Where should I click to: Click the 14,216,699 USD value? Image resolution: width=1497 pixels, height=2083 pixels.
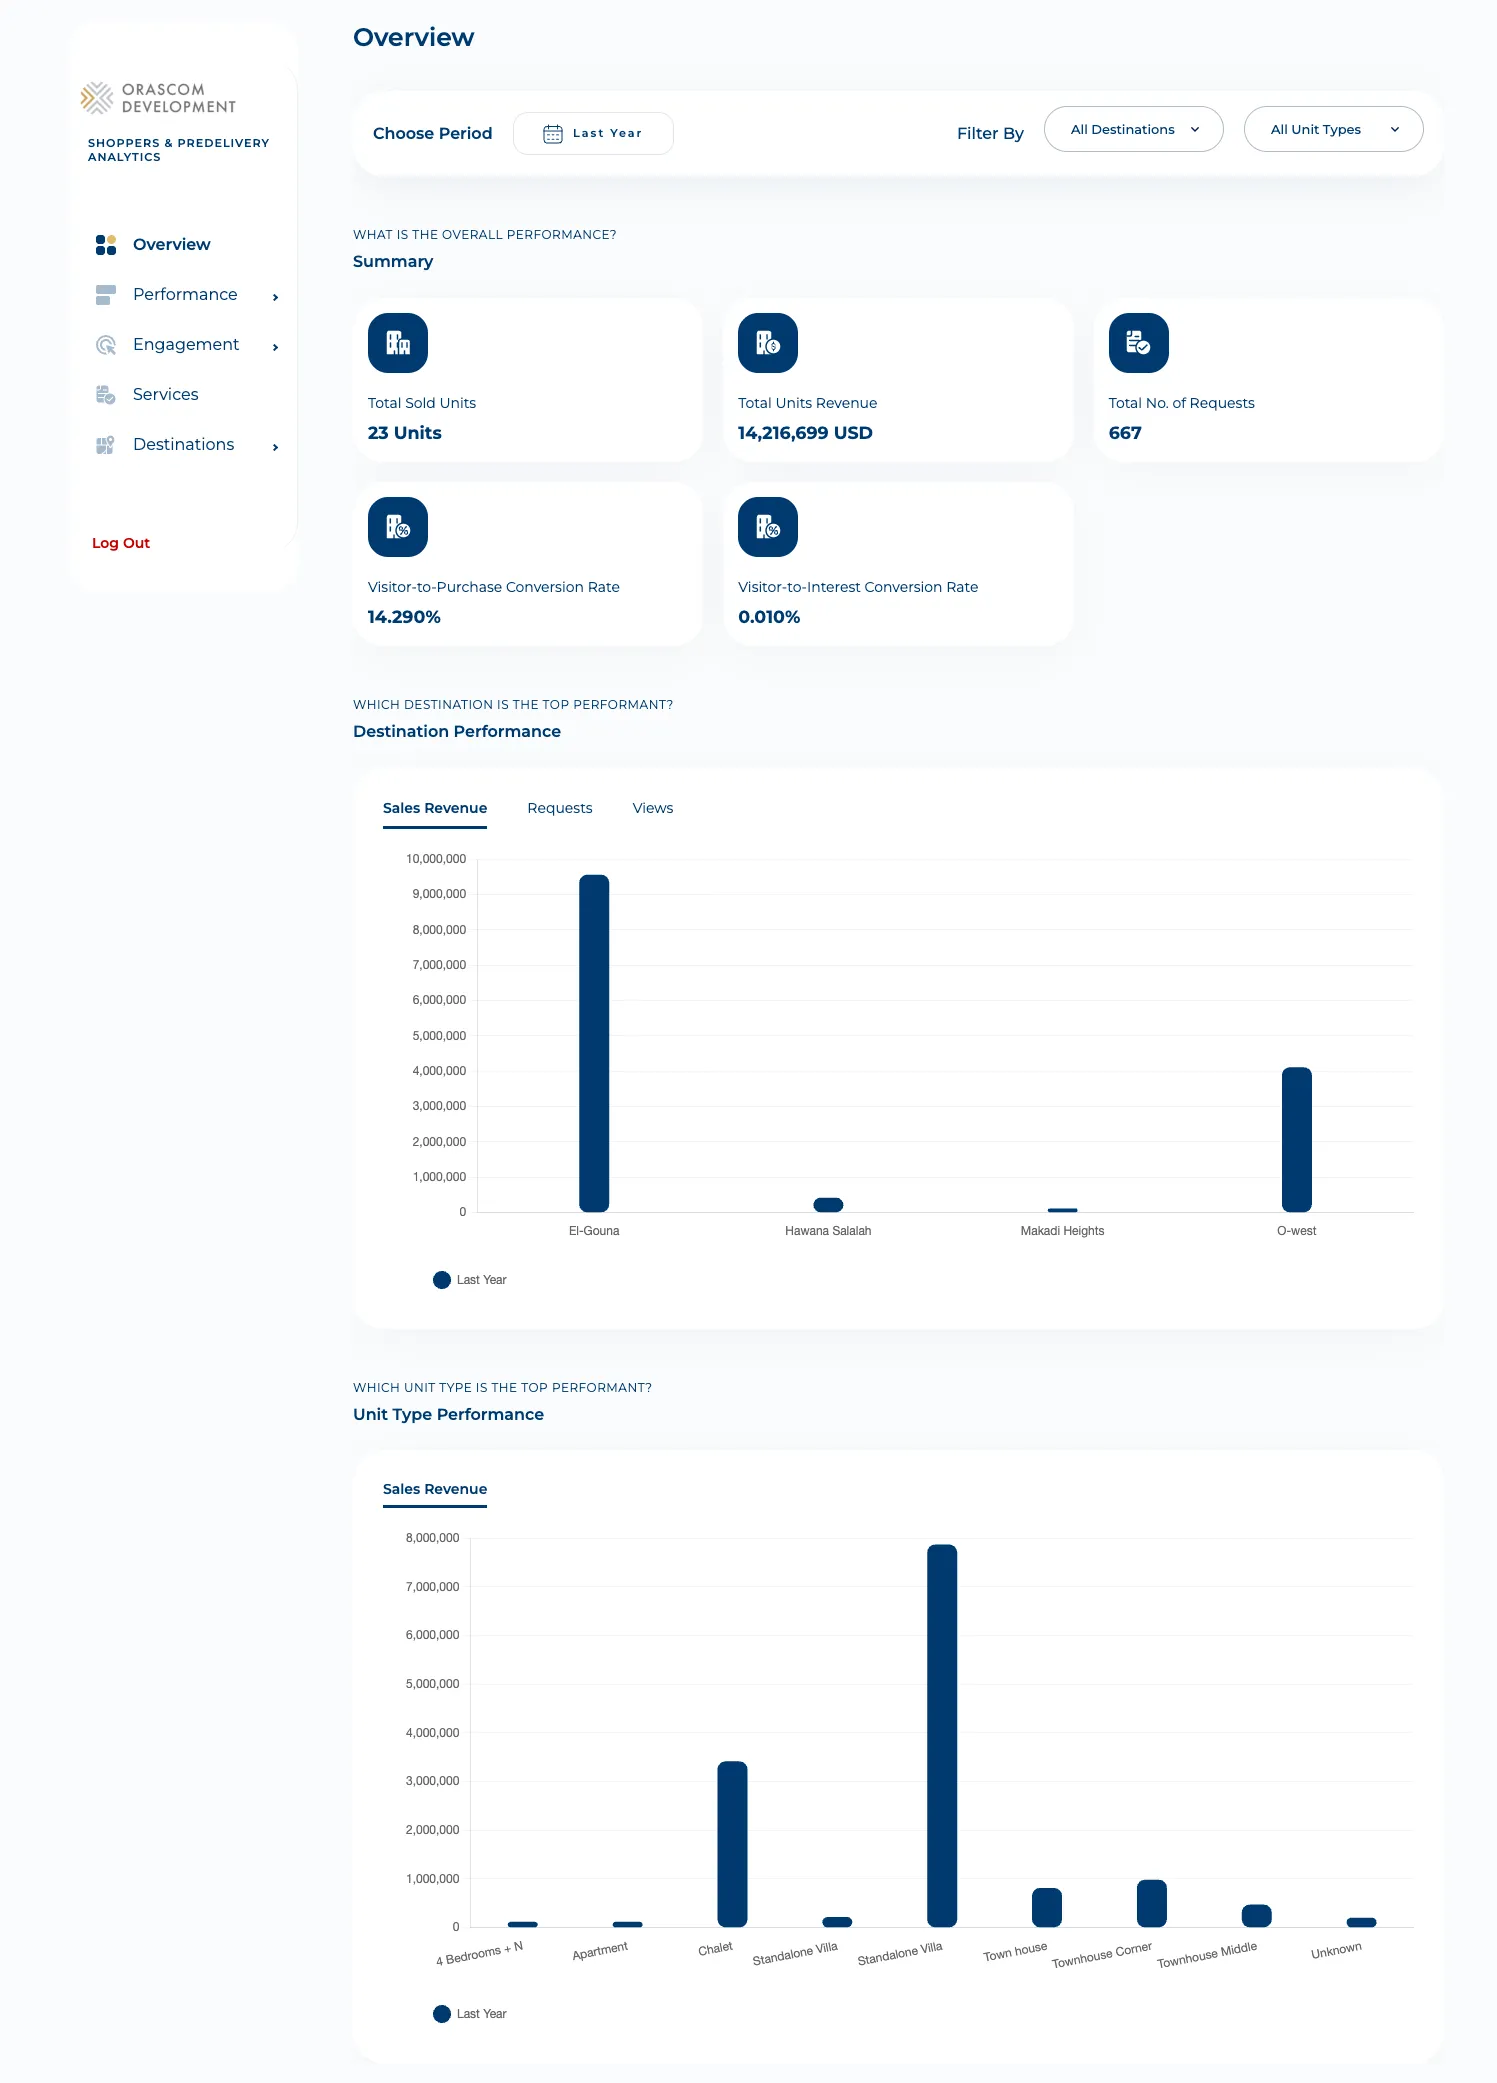805,433
